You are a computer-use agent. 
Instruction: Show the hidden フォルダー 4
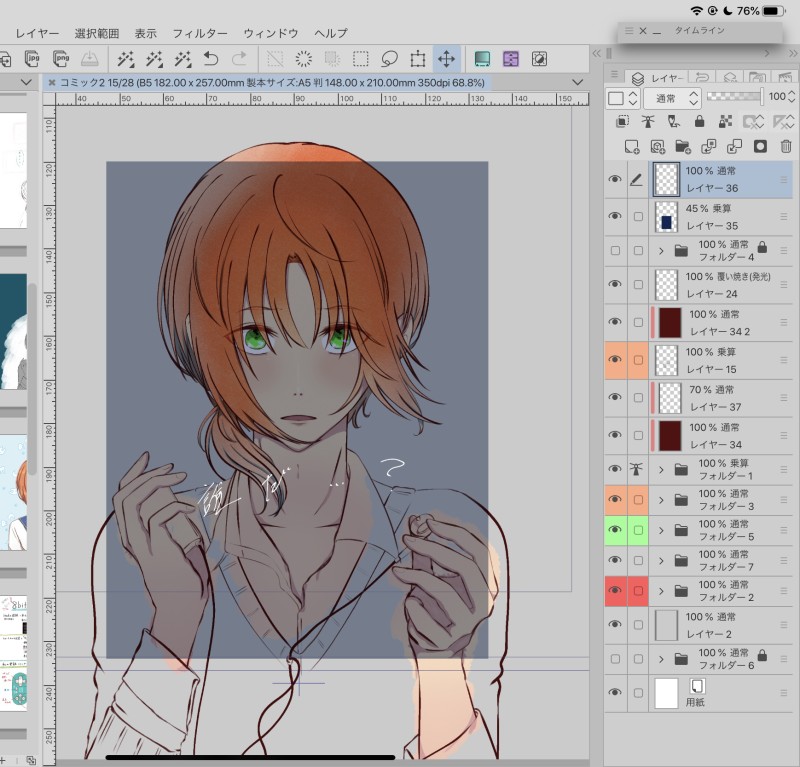click(x=615, y=251)
